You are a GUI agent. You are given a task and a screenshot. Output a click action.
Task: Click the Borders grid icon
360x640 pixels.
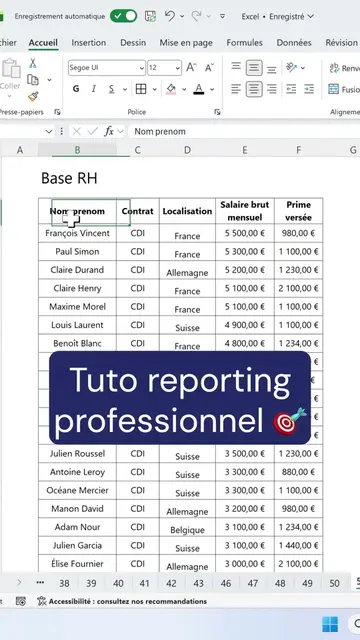click(141, 89)
